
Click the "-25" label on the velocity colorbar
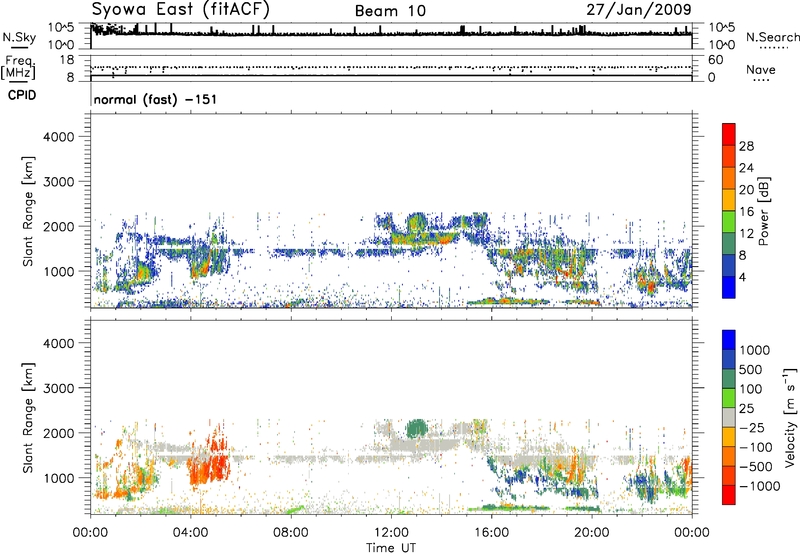(752, 428)
